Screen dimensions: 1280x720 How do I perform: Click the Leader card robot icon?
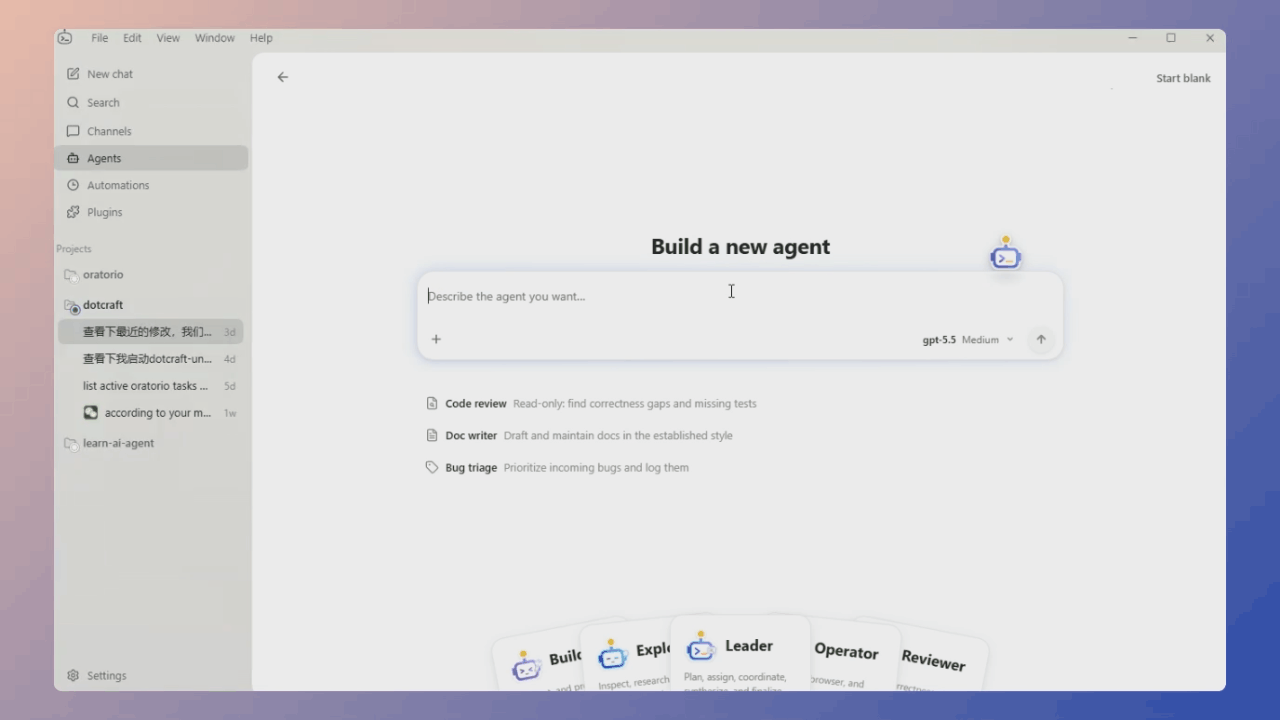701,647
